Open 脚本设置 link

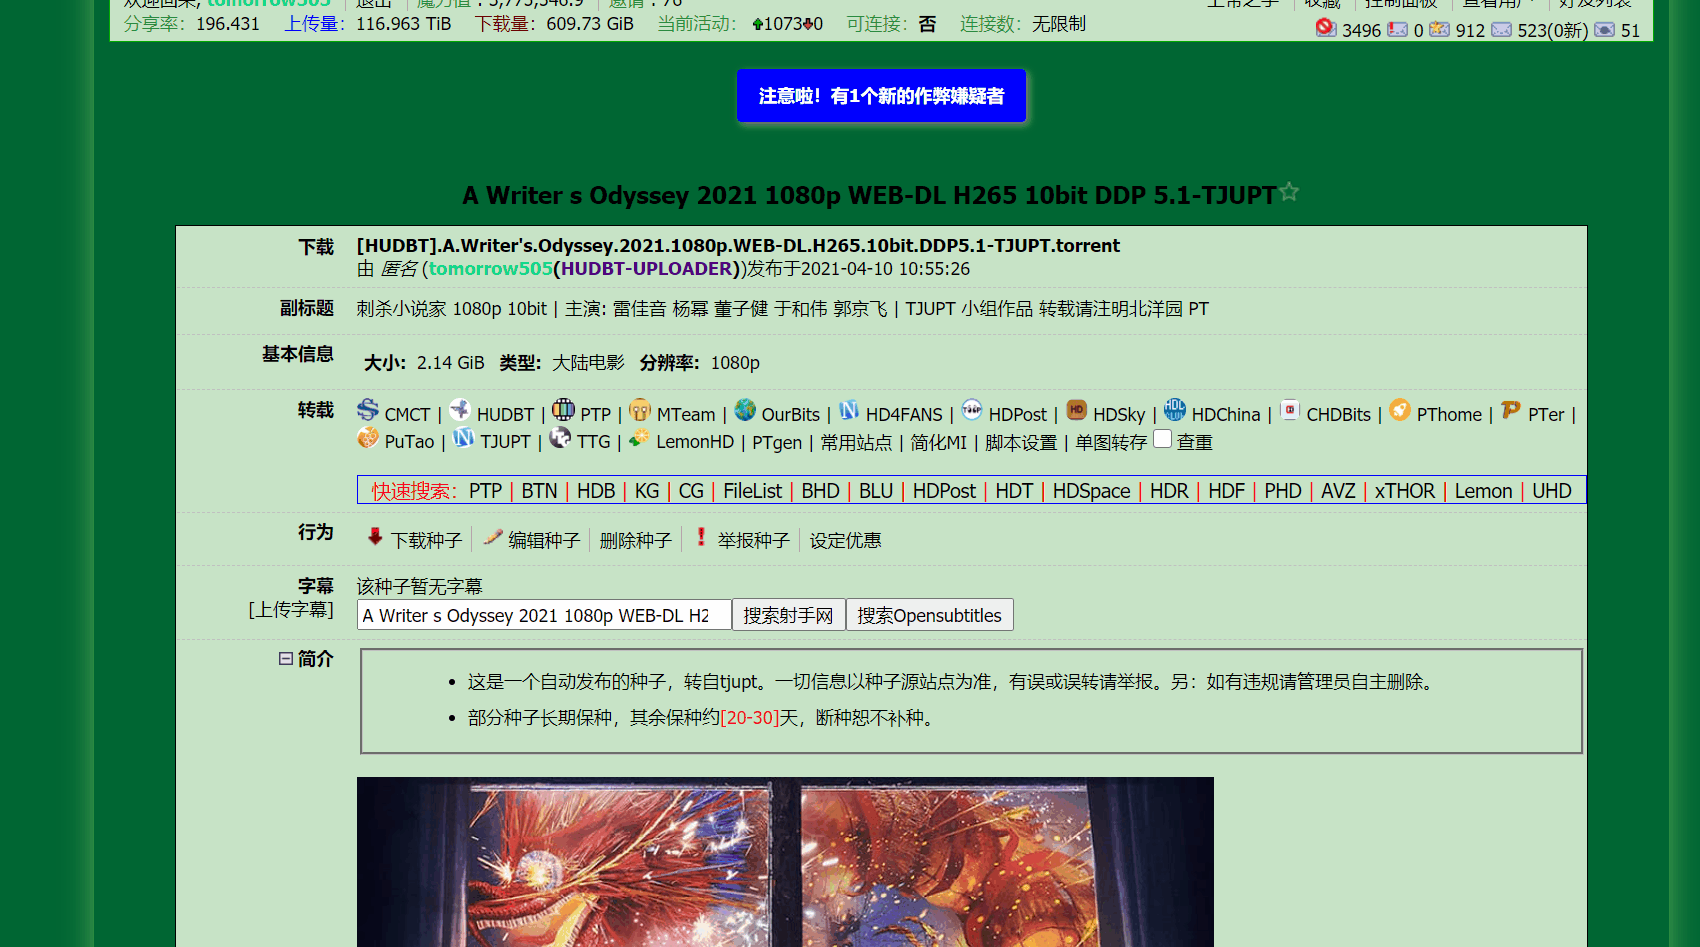tap(1021, 442)
